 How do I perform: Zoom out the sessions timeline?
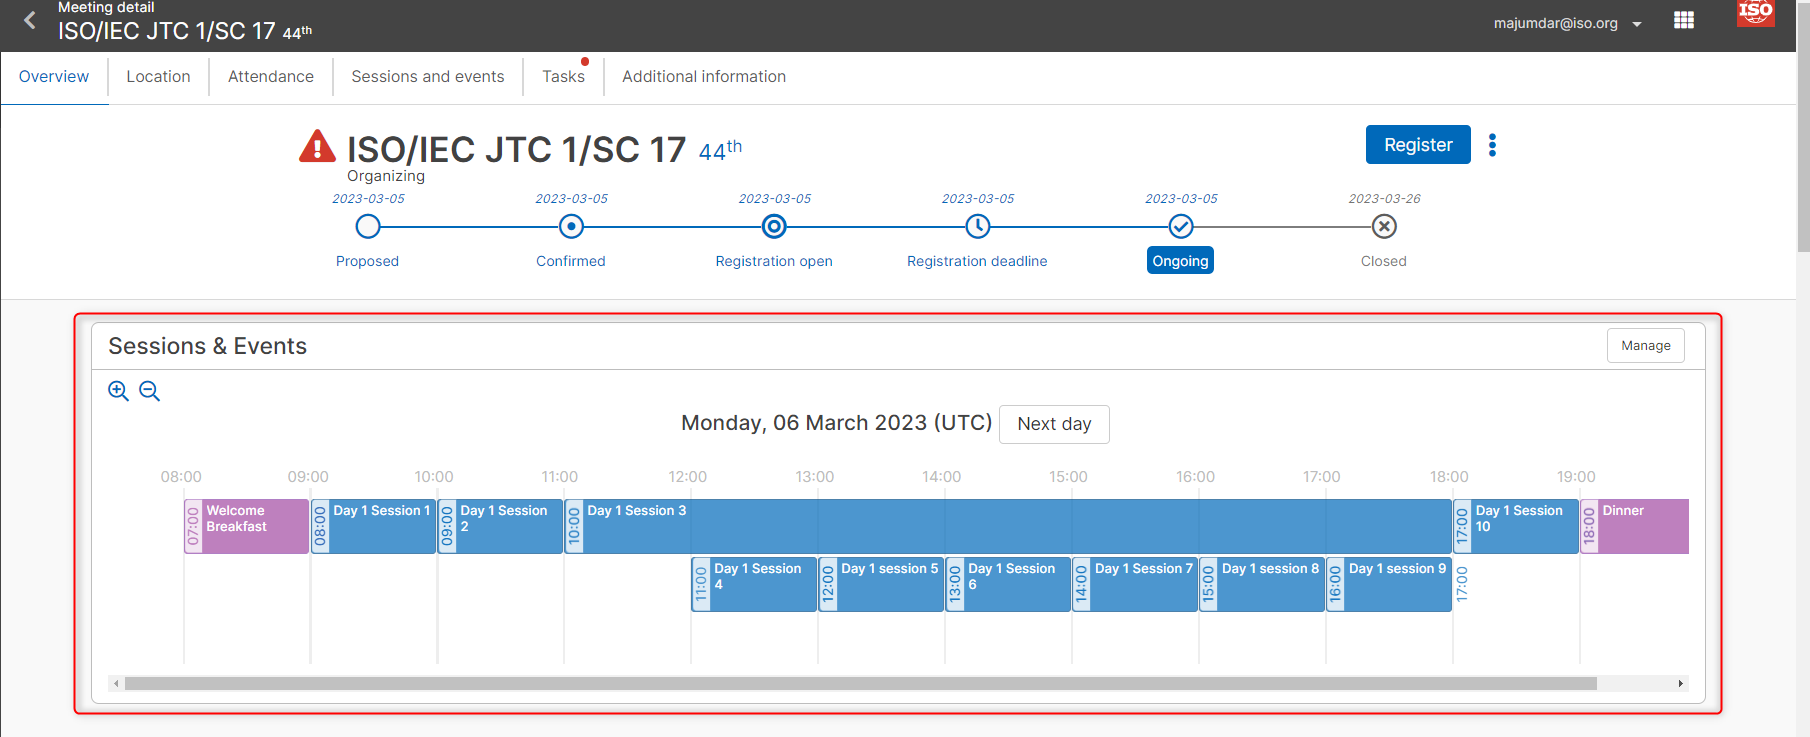coord(150,391)
